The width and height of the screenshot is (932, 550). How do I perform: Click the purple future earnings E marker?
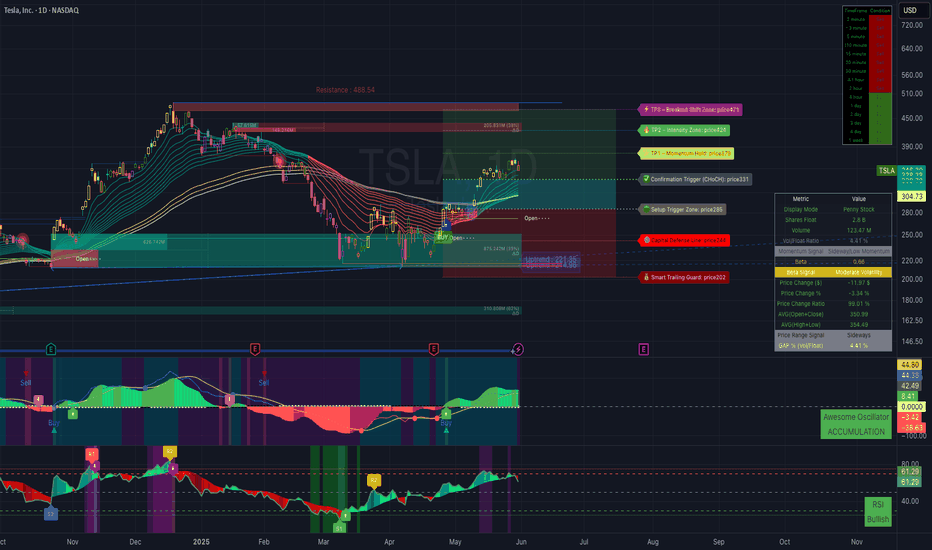coord(644,349)
